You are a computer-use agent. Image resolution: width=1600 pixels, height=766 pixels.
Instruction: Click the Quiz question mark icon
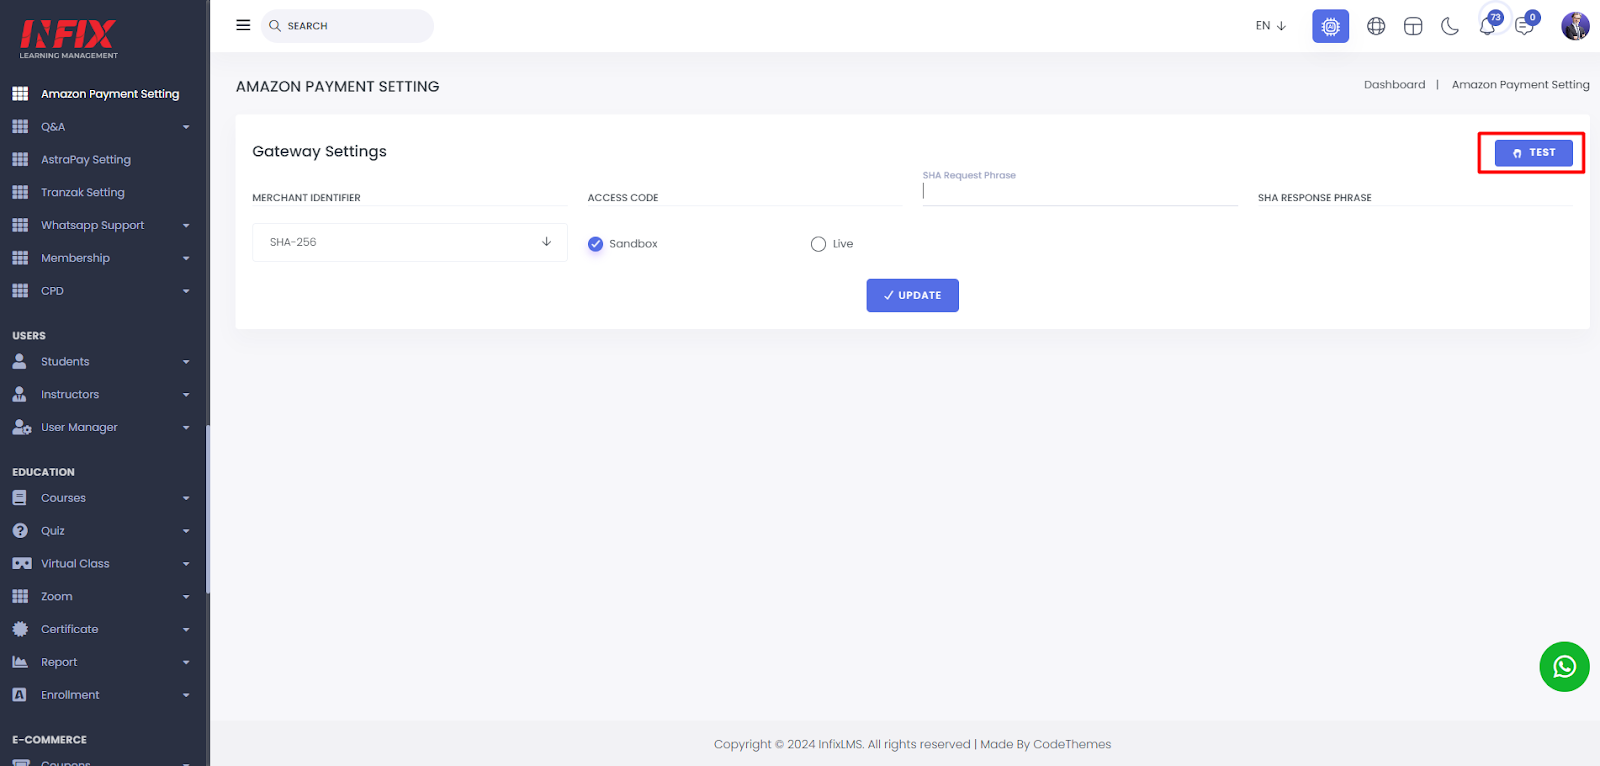[x=19, y=530]
